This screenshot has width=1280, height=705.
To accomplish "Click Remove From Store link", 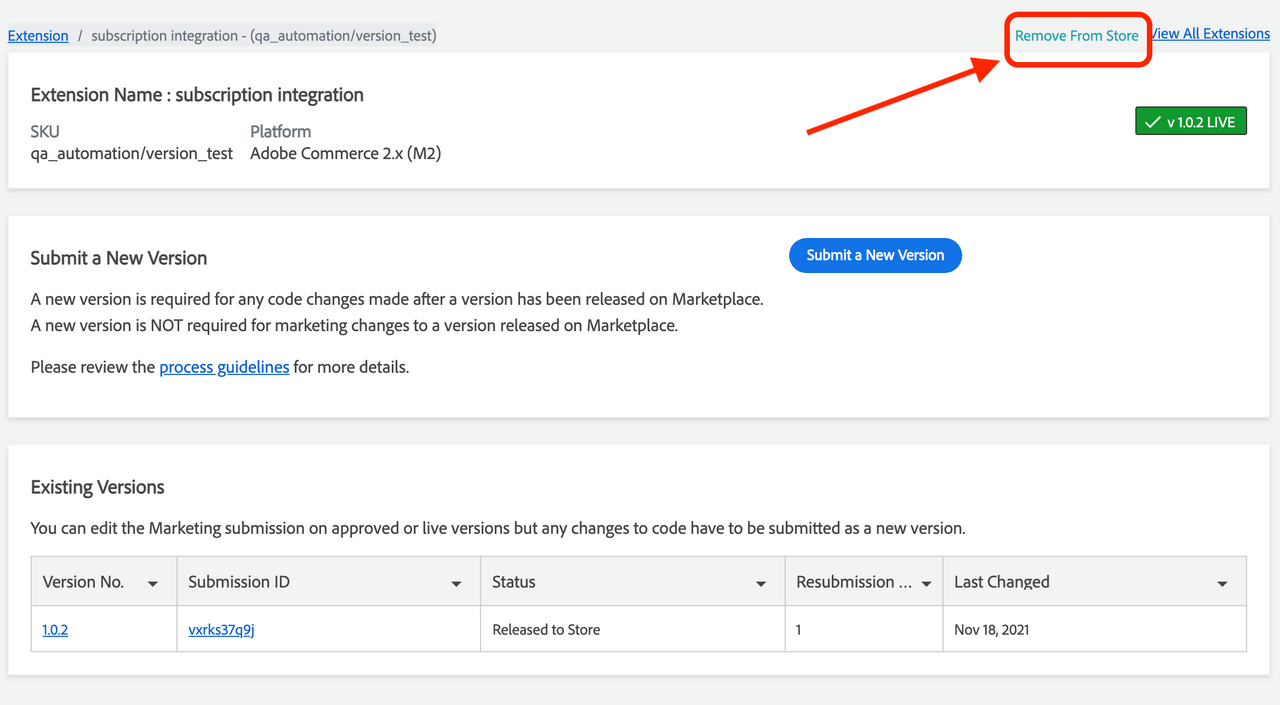I will click(1077, 35).
